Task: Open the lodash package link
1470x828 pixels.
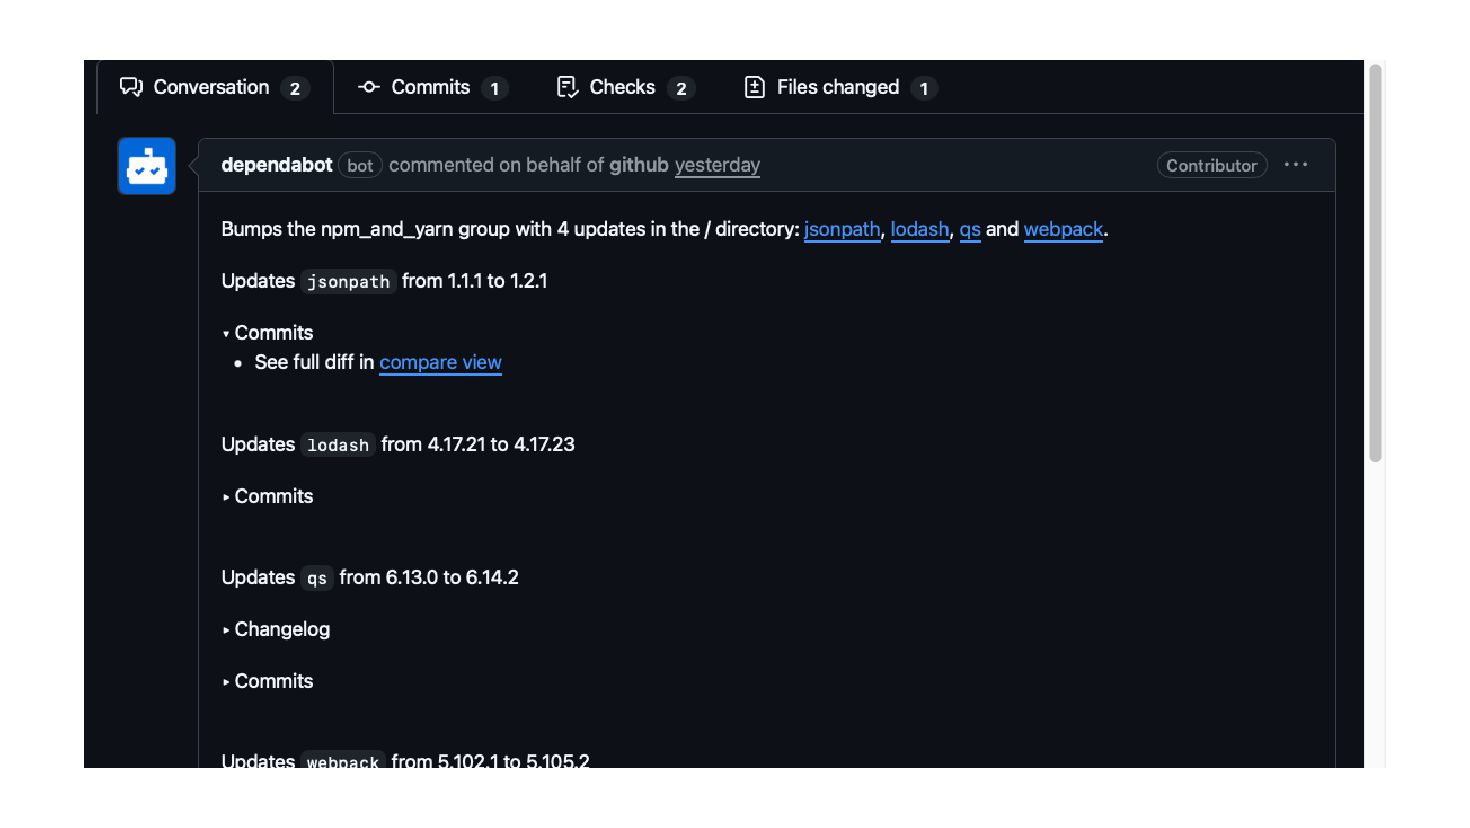Action: [x=919, y=229]
